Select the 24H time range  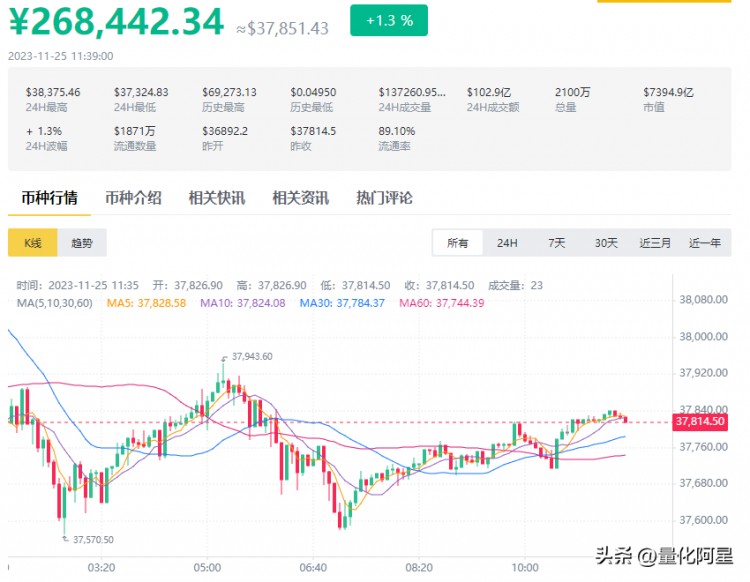(507, 243)
